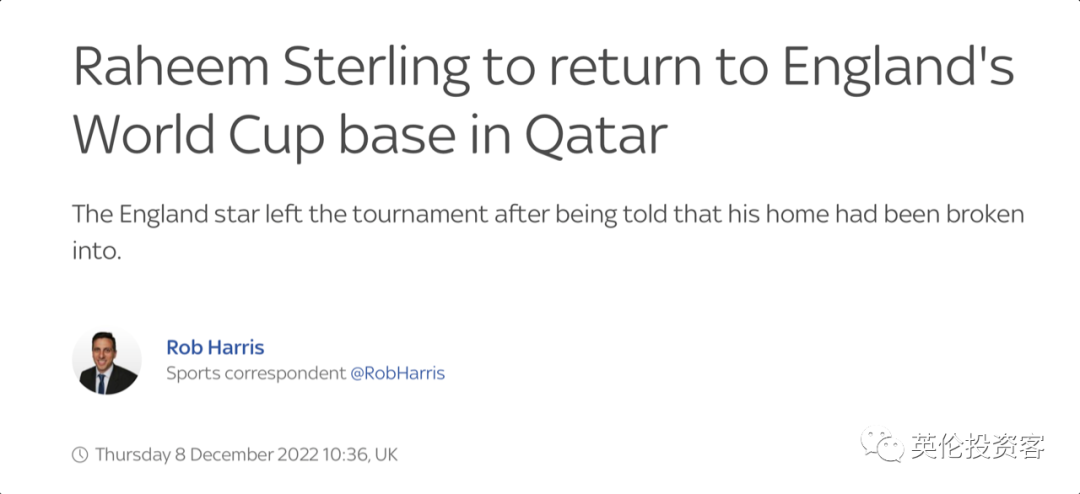Click 'UK' at the end of the timestamp

pyautogui.click(x=386, y=455)
